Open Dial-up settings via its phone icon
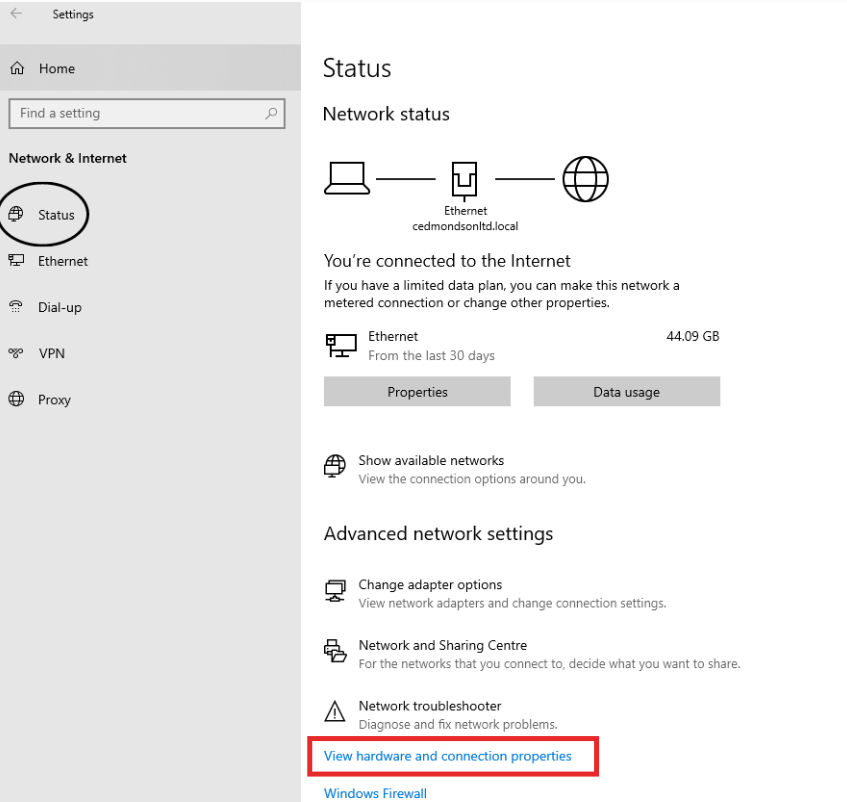 point(16,307)
